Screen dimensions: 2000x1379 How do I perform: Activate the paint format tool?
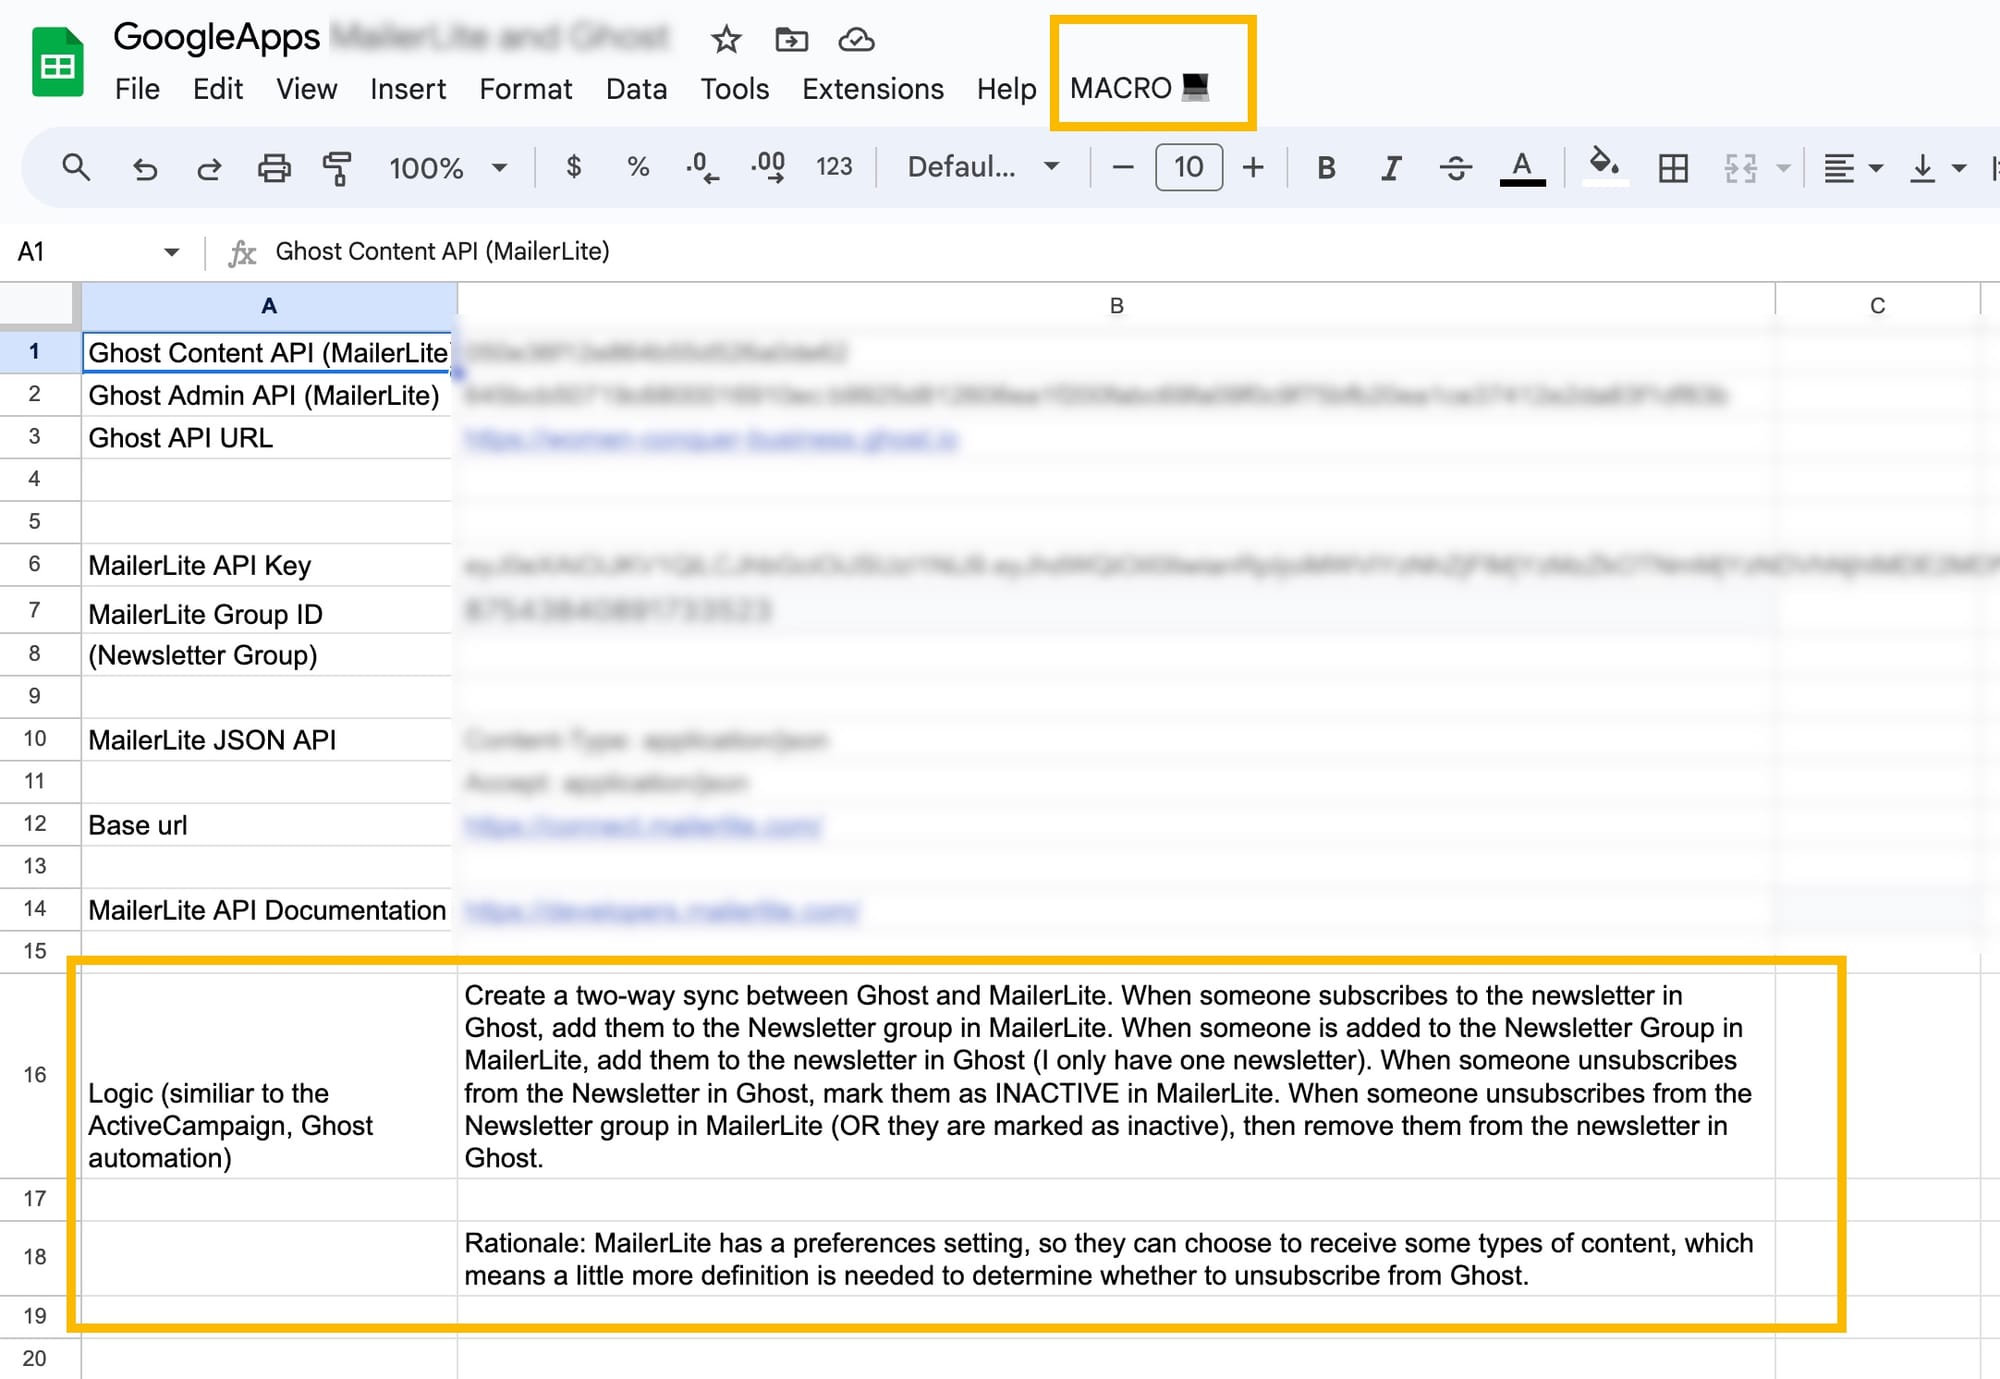337,167
